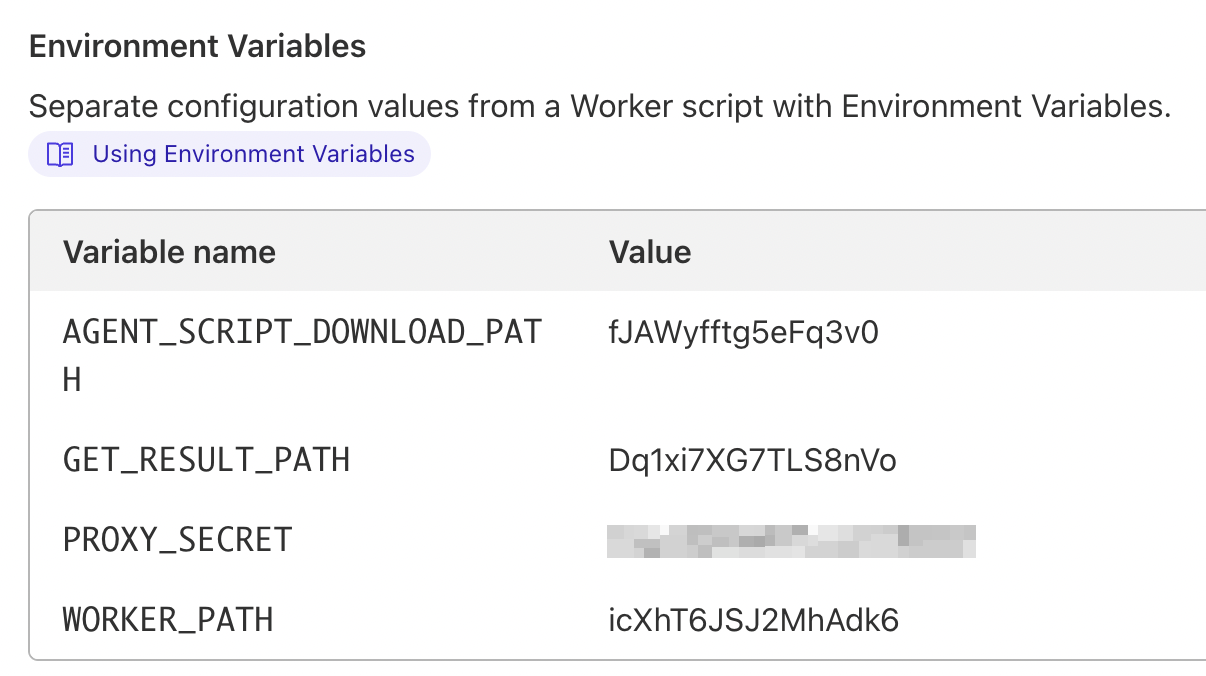Image resolution: width=1206 pixels, height=676 pixels.
Task: Click the table header row area
Action: point(600,251)
